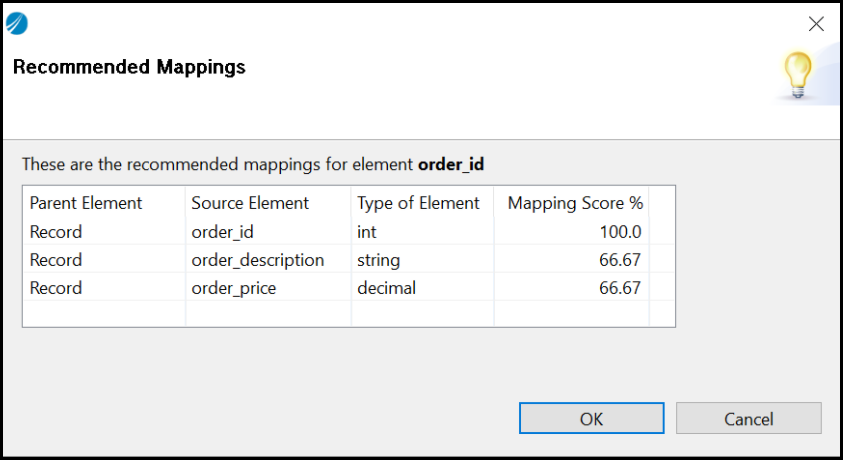Select the order_id source element row
This screenshot has width=843, height=460.
click(x=222, y=232)
